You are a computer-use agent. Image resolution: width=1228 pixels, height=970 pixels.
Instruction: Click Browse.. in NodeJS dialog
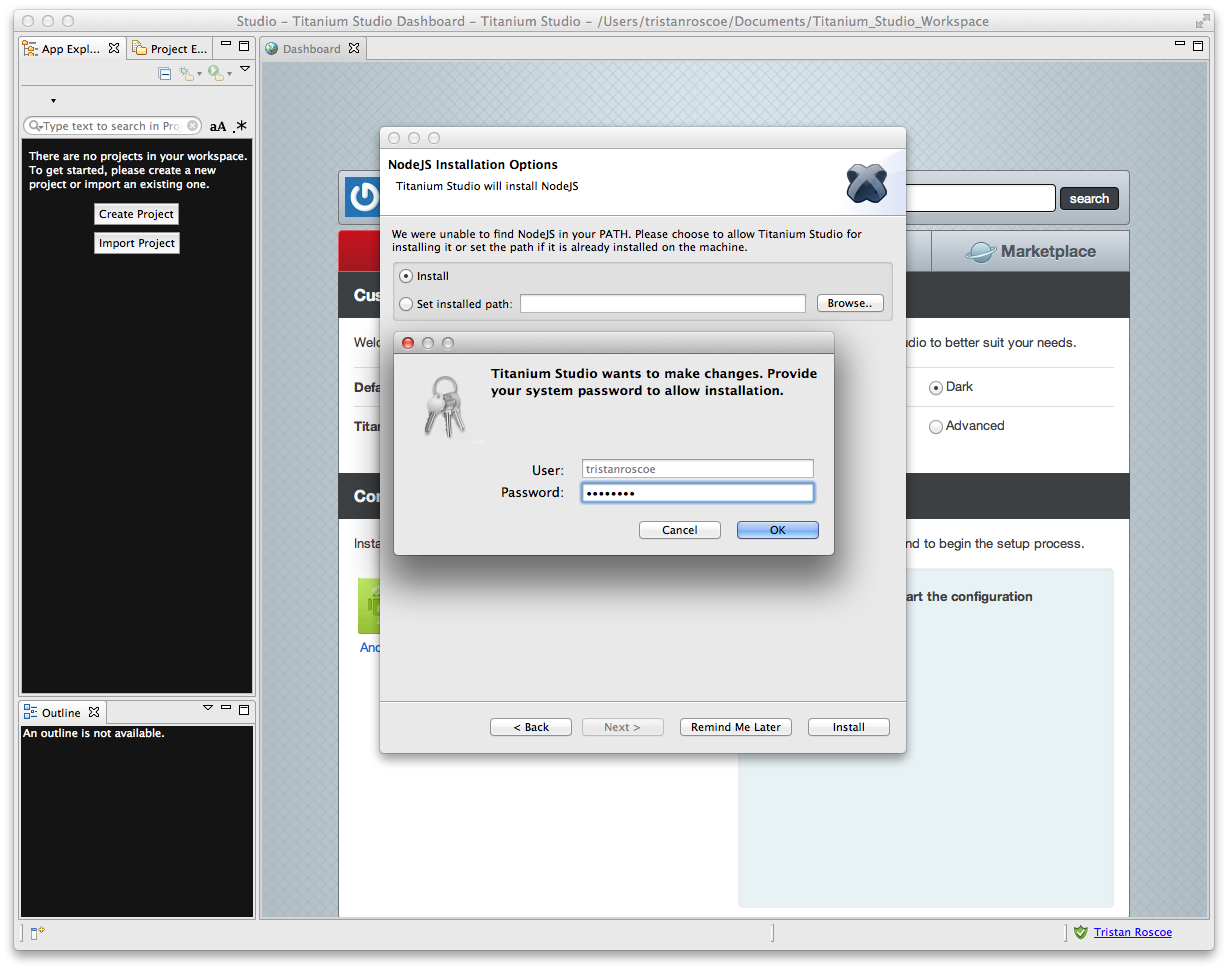tap(850, 303)
